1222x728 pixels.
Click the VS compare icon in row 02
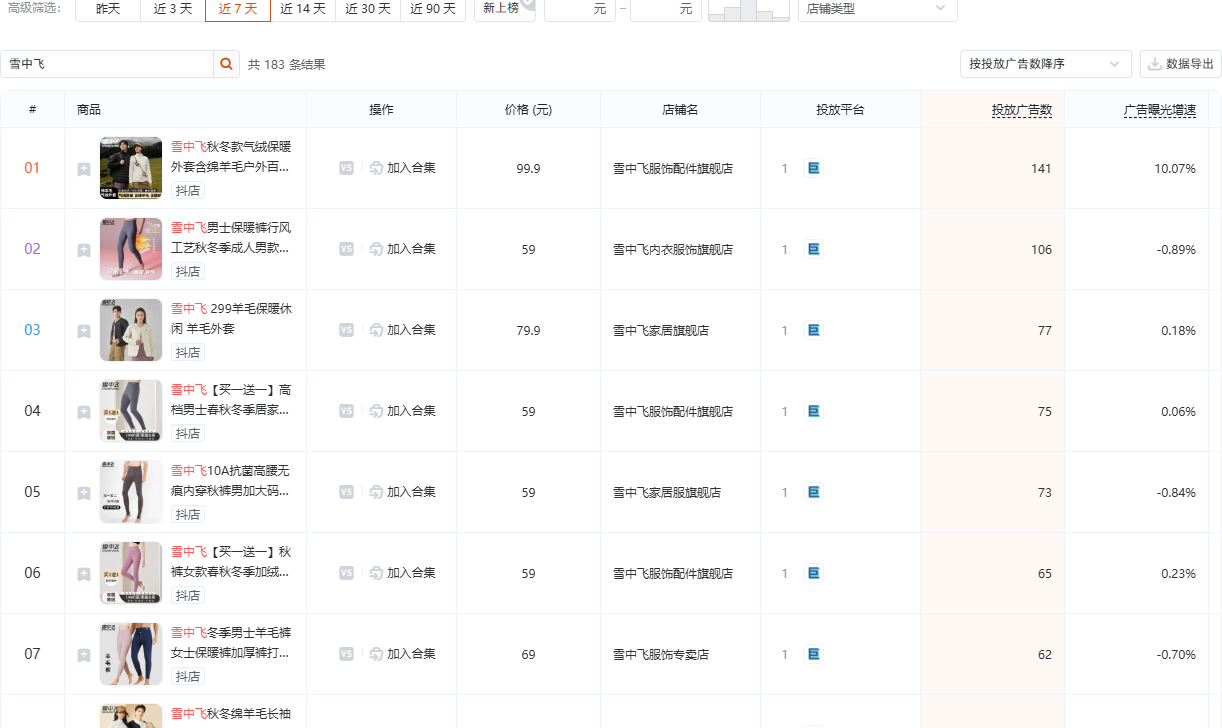pyautogui.click(x=346, y=249)
